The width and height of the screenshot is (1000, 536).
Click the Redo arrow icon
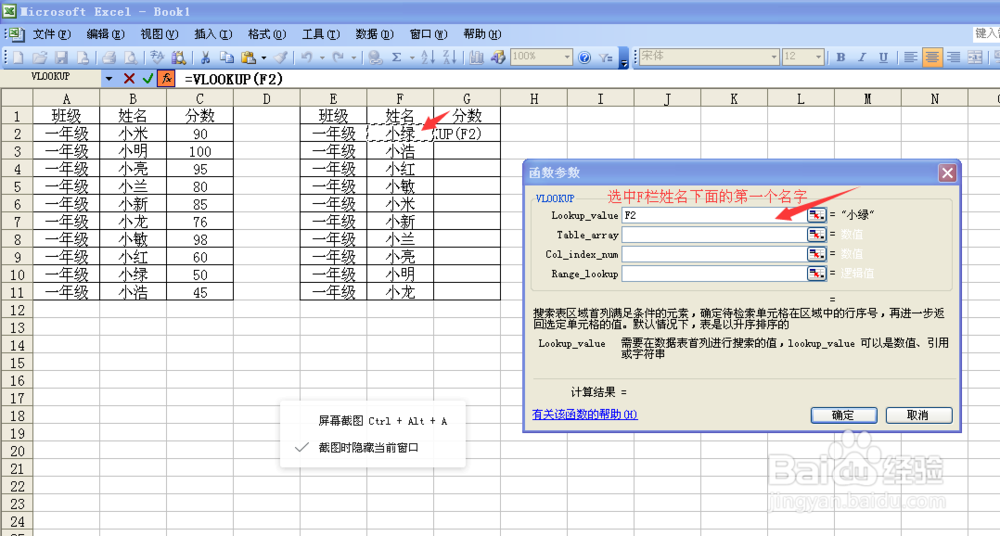pyautogui.click(x=338, y=57)
